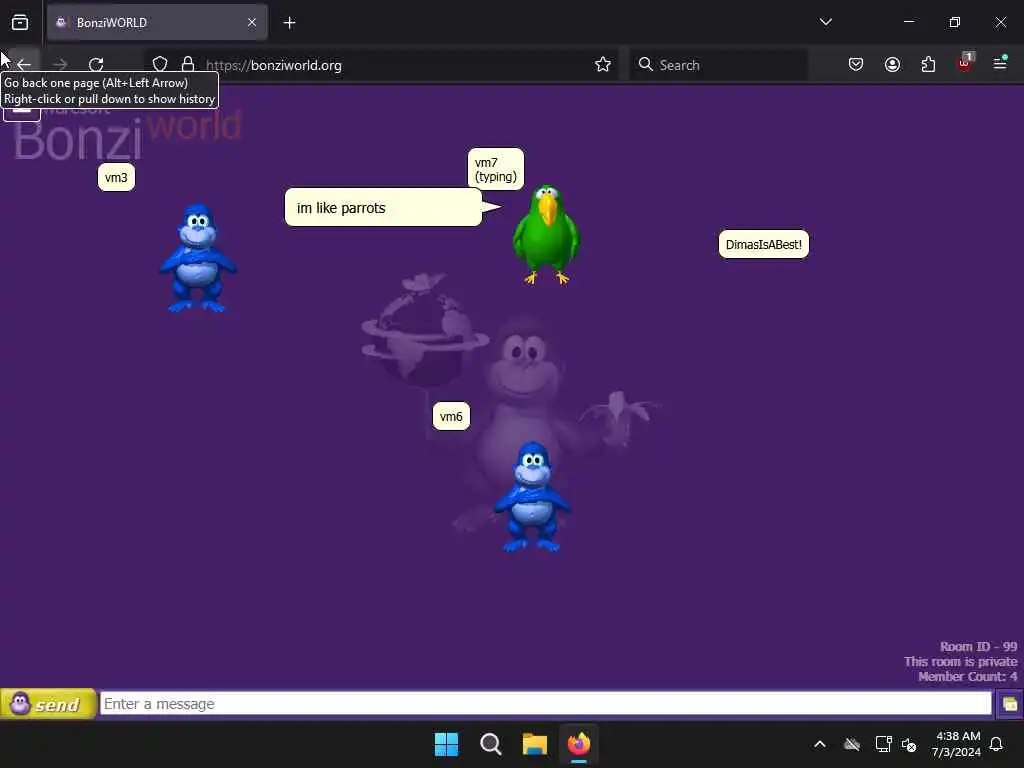Go forward one page
The image size is (1024, 768).
pyautogui.click(x=60, y=65)
